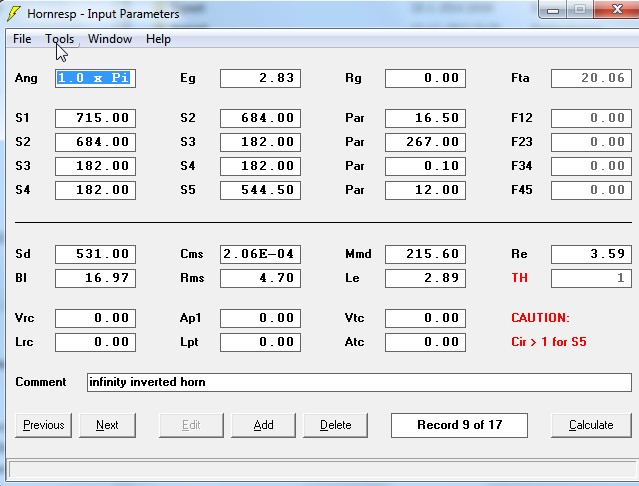Click the Add record button
The height and width of the screenshot is (486, 639).
263,425
